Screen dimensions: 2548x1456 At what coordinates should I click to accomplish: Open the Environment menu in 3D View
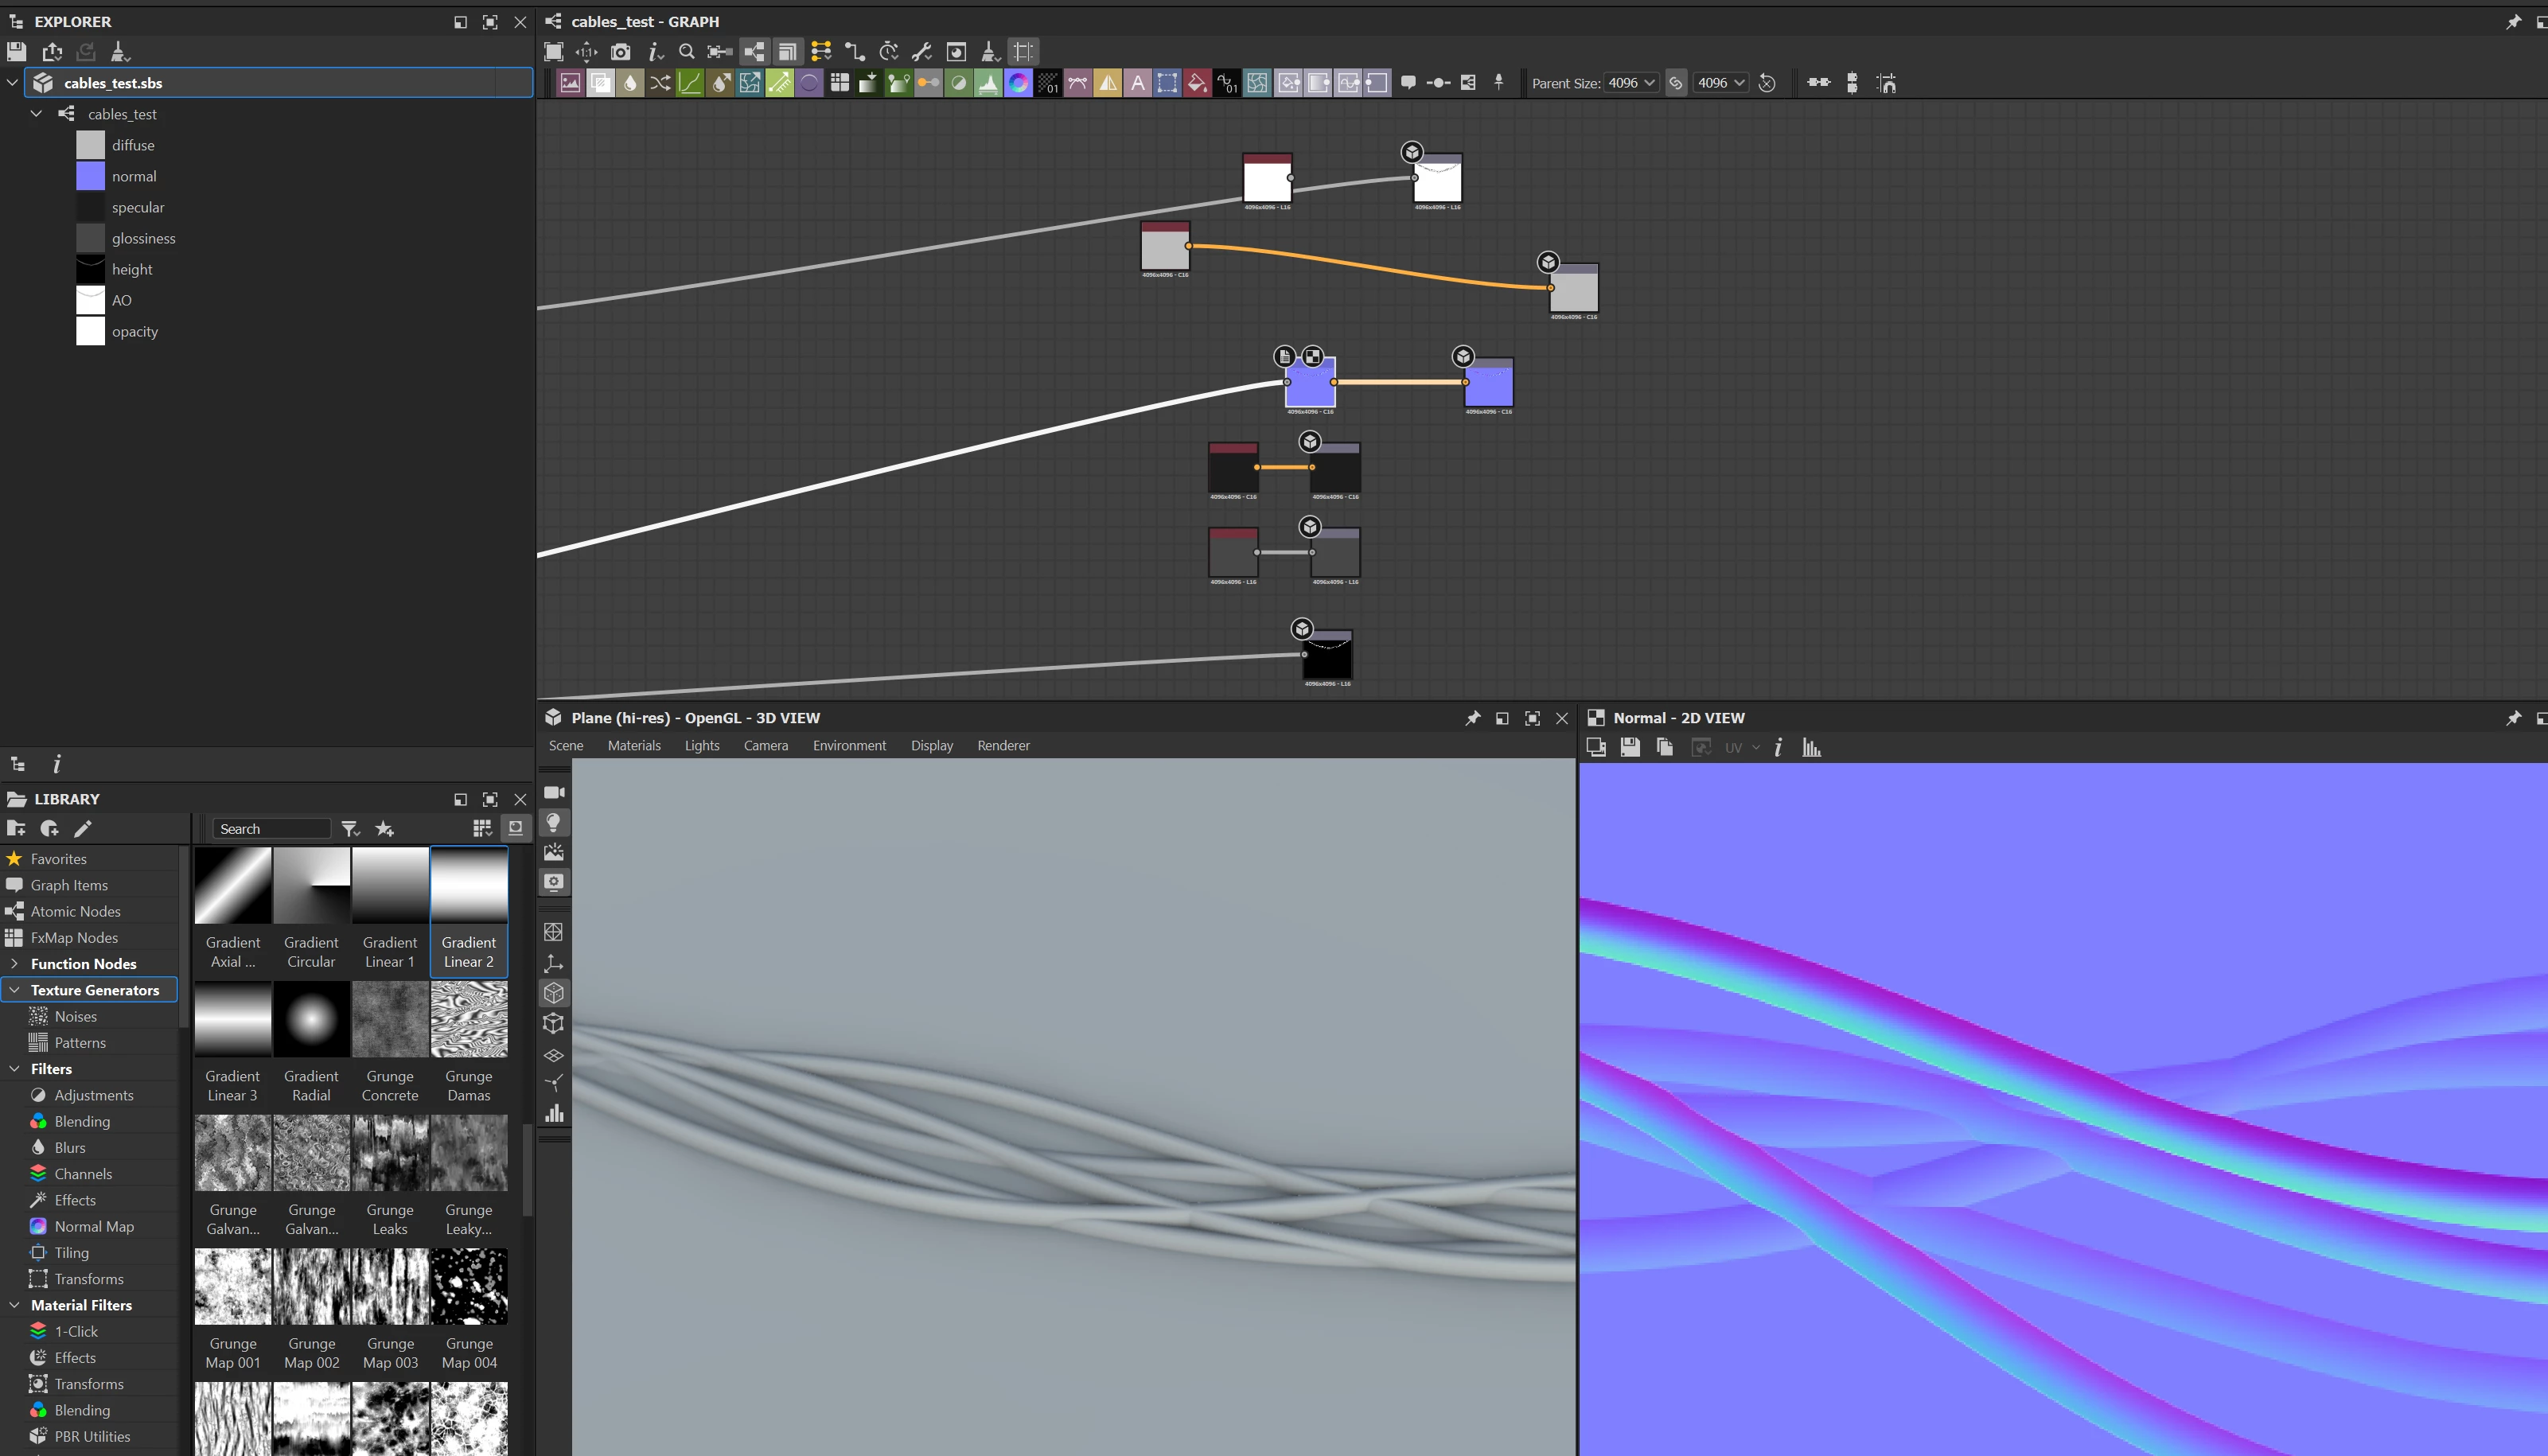pyautogui.click(x=849, y=746)
